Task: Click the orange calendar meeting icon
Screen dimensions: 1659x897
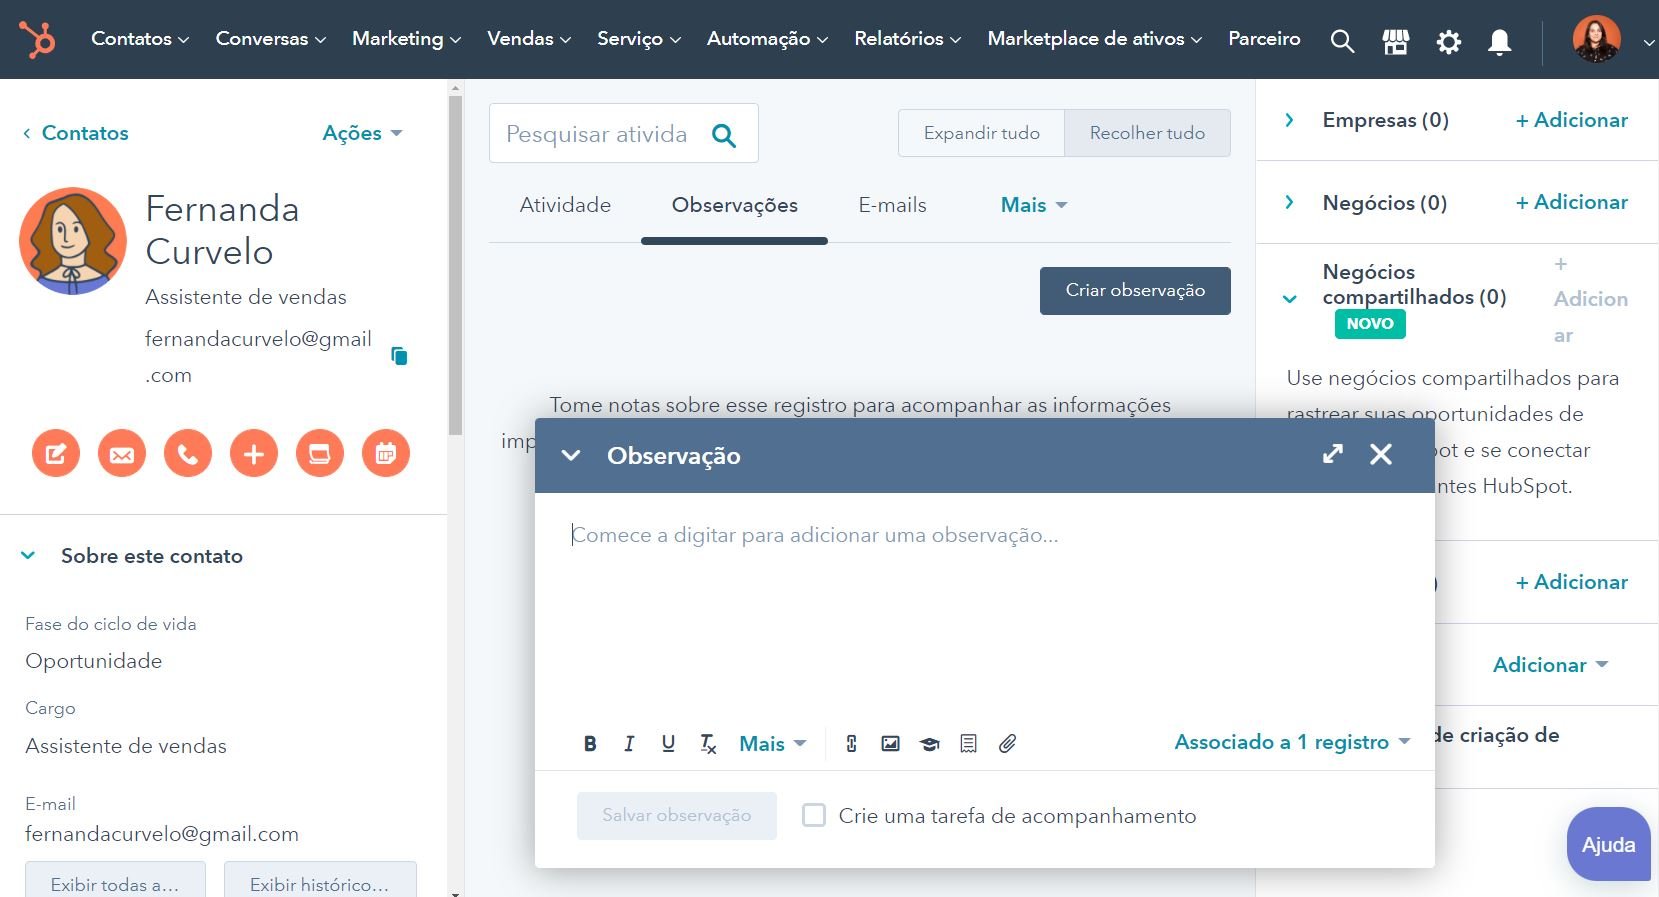Action: pos(386,454)
